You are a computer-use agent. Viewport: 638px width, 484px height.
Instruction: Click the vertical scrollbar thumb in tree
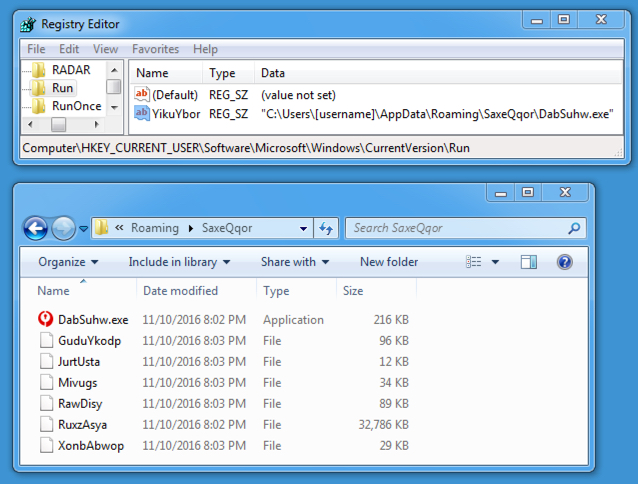click(114, 86)
